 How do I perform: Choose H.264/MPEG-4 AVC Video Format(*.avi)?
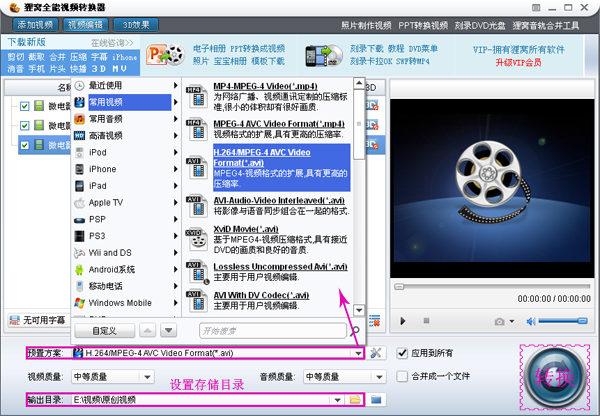coord(267,168)
